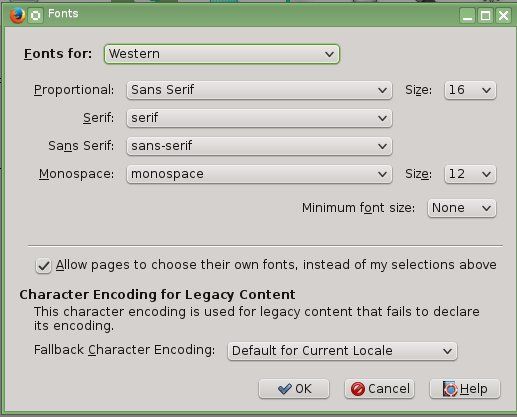The image size is (517, 417).
Task: Change monospace Size 12 dropdown
Action: click(470, 174)
